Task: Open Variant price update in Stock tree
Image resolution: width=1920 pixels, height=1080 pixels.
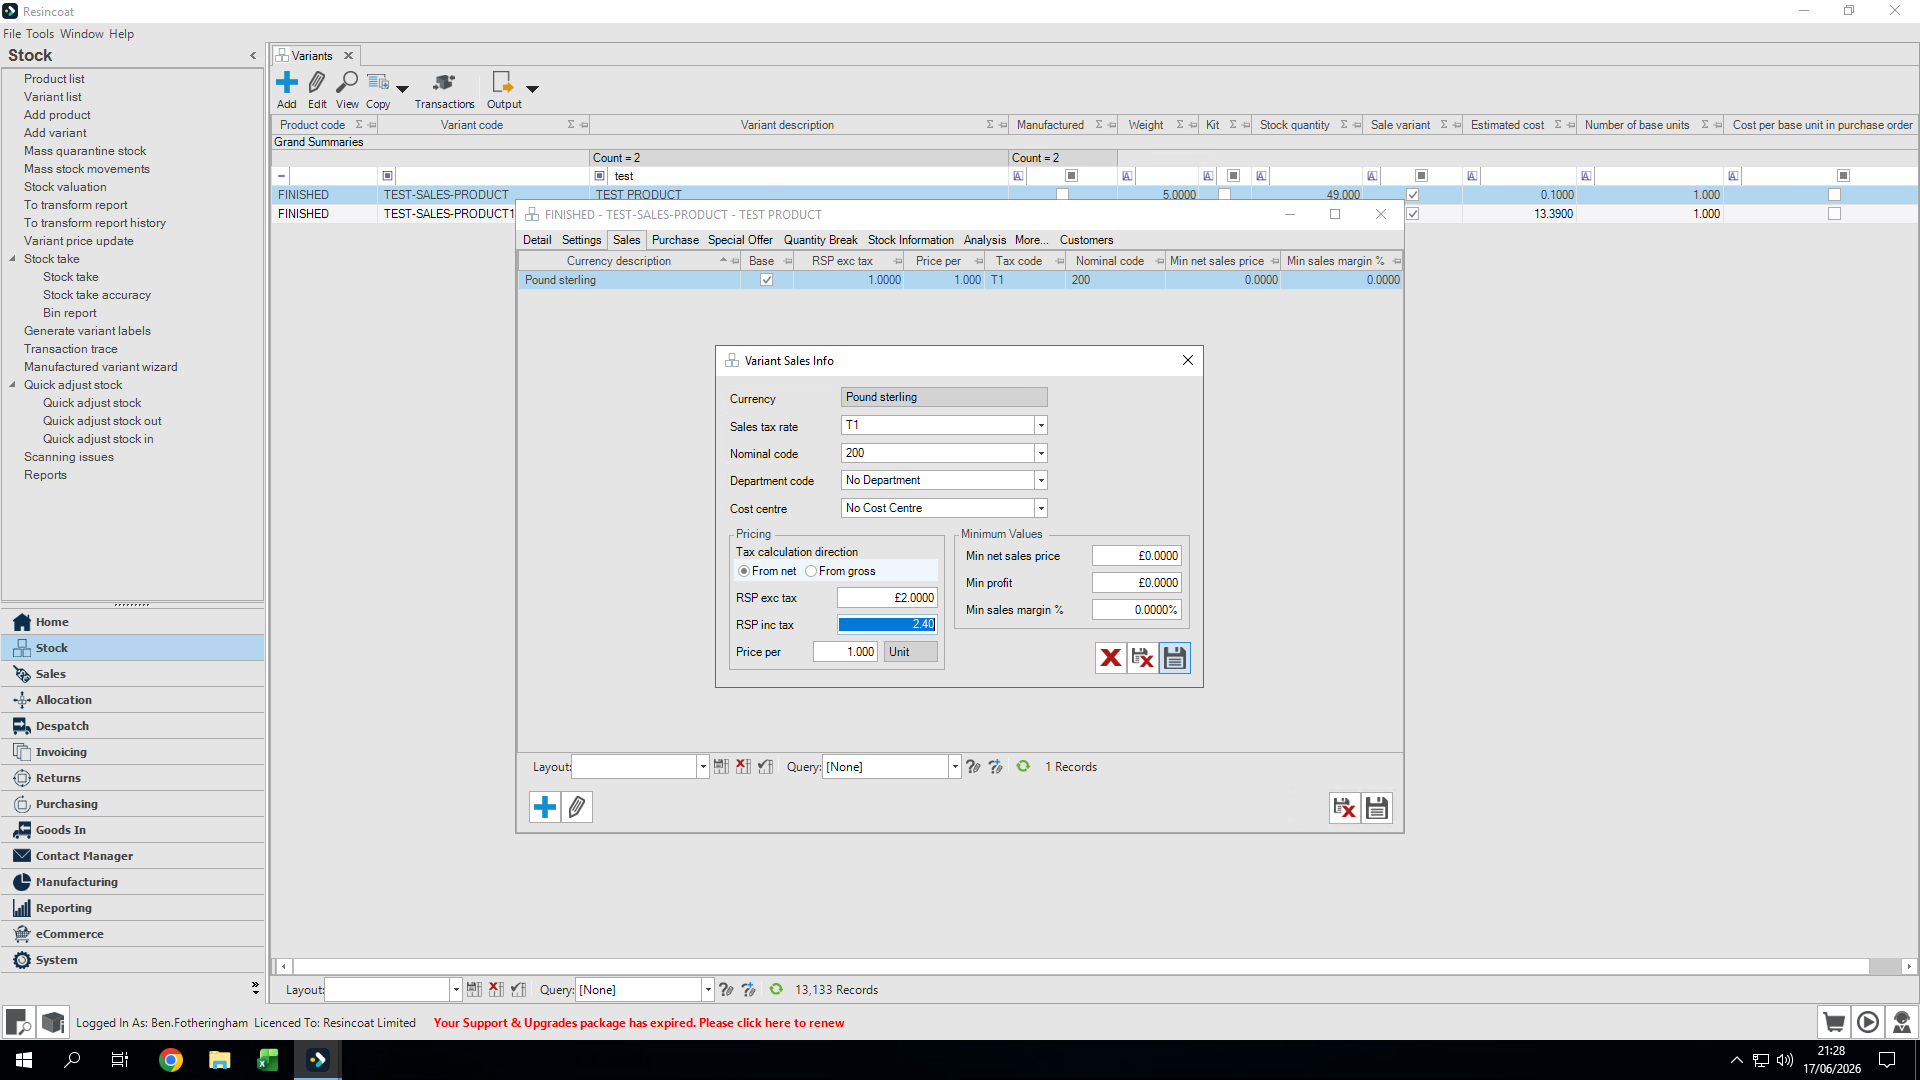Action: pos(79,241)
